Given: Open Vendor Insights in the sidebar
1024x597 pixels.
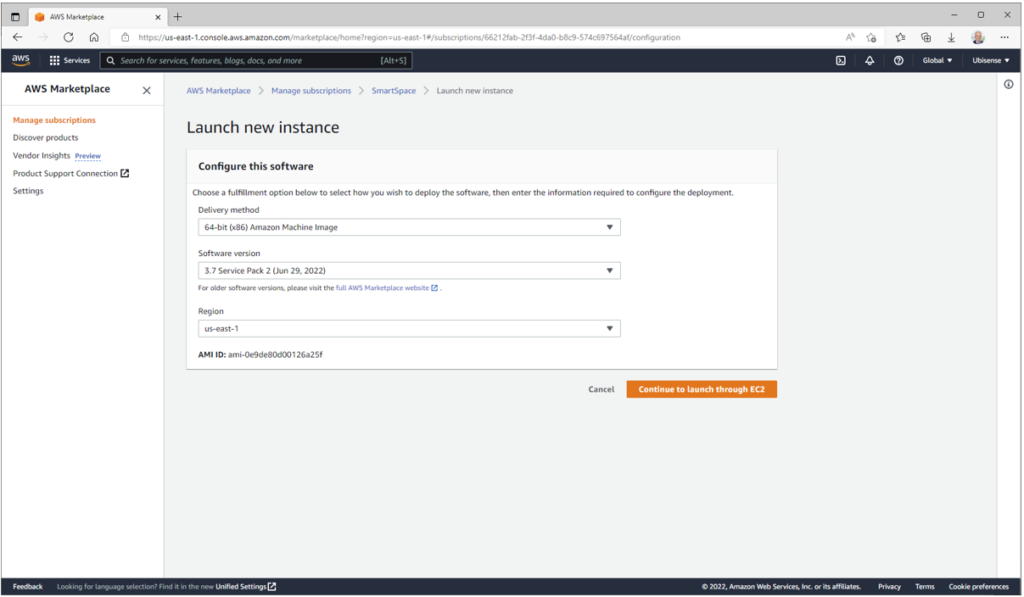Looking at the screenshot, I should (x=41, y=155).
